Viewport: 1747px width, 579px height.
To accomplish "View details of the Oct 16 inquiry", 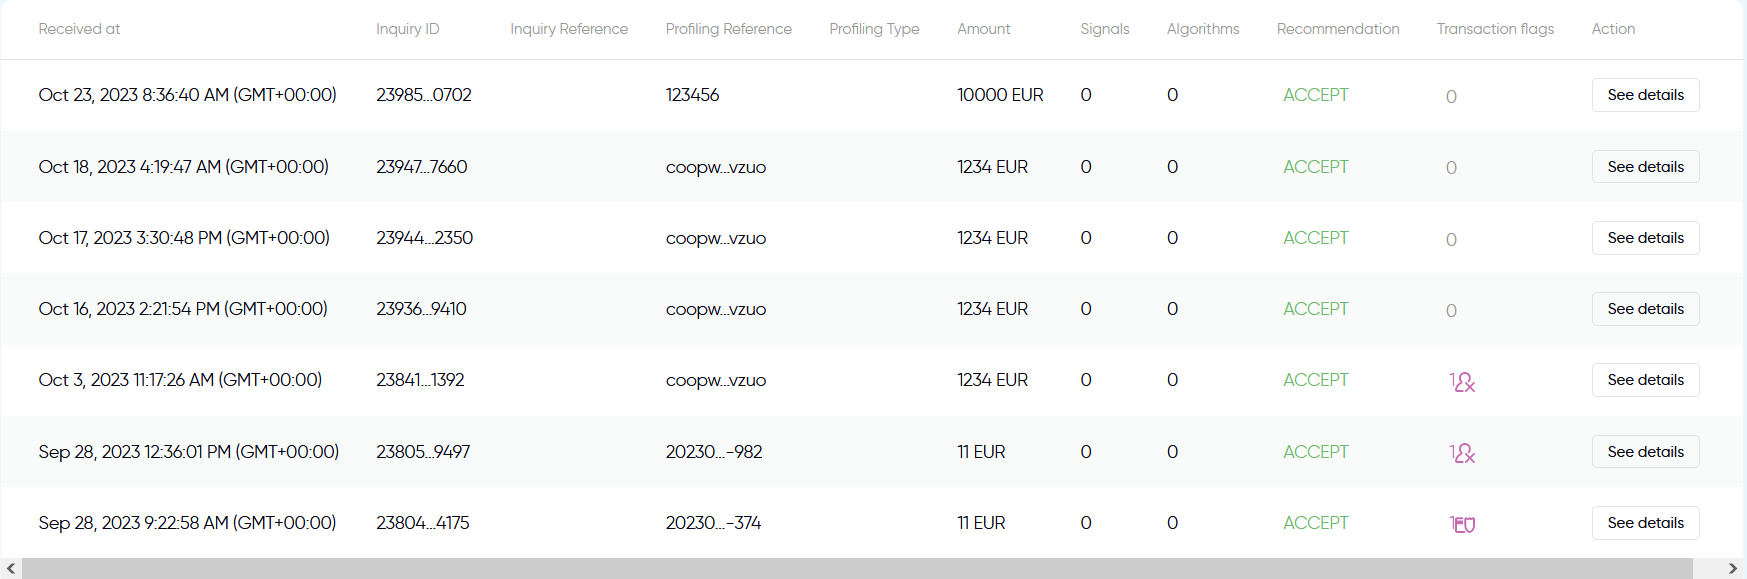I will [x=1645, y=309].
